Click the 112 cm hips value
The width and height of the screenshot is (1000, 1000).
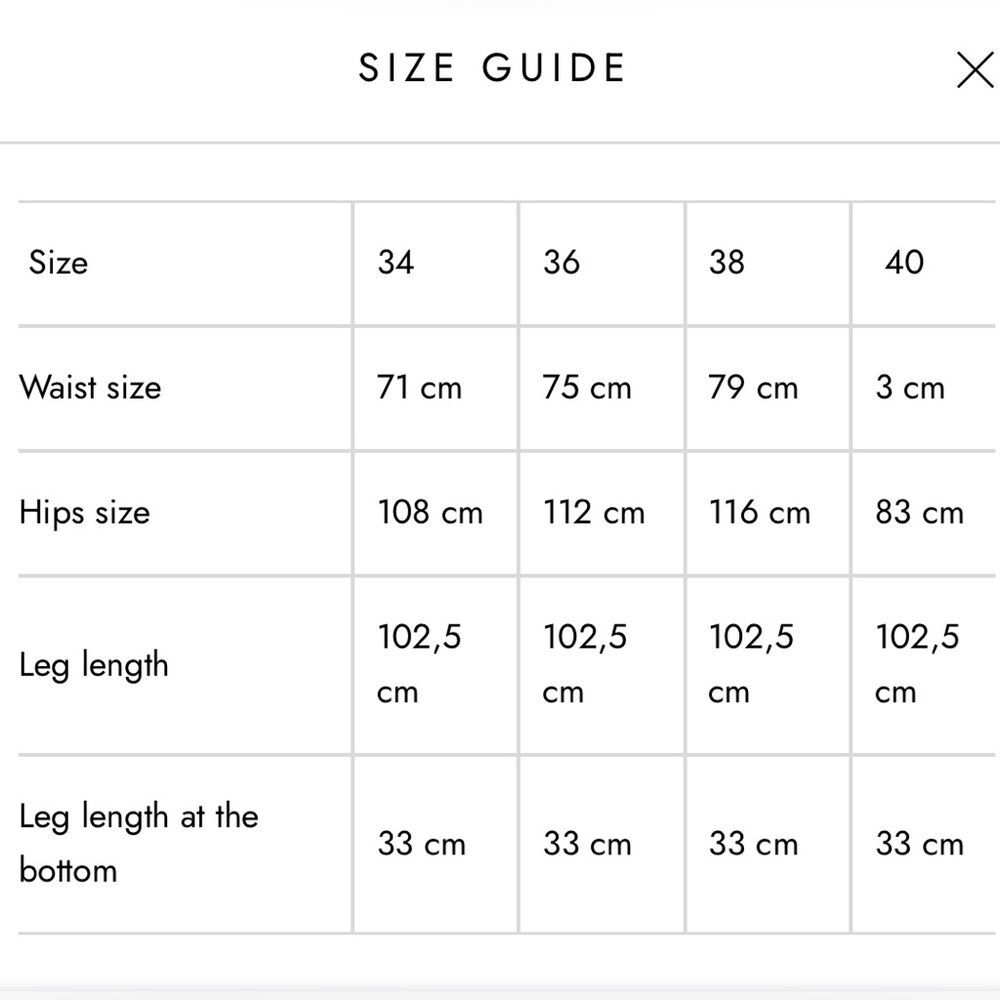[594, 513]
